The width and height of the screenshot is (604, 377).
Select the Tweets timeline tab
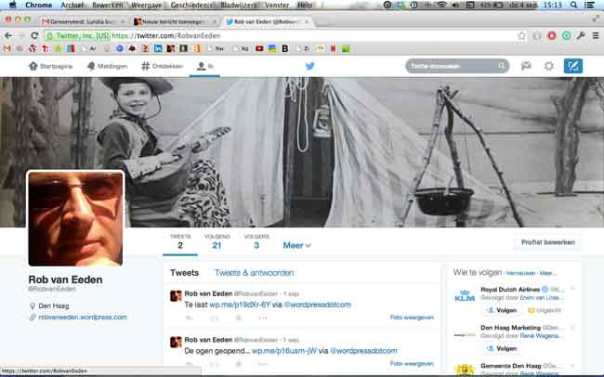pos(185,273)
